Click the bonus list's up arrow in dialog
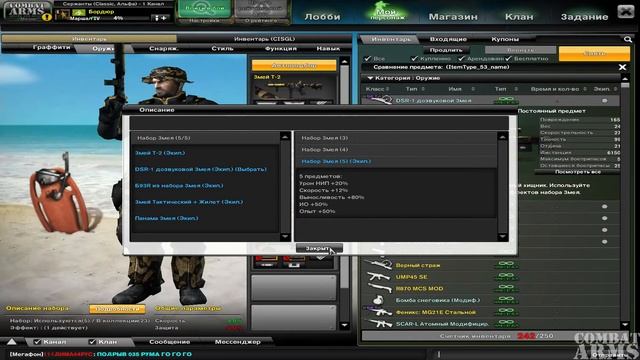The width and height of the screenshot is (640, 360). click(x=502, y=136)
